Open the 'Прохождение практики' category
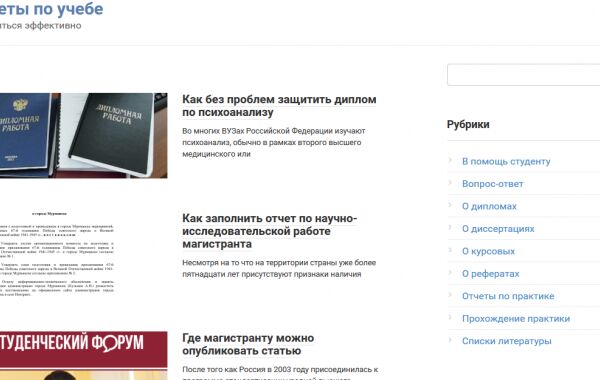Screen dimensions: 600x380 pyautogui.click(x=516, y=319)
